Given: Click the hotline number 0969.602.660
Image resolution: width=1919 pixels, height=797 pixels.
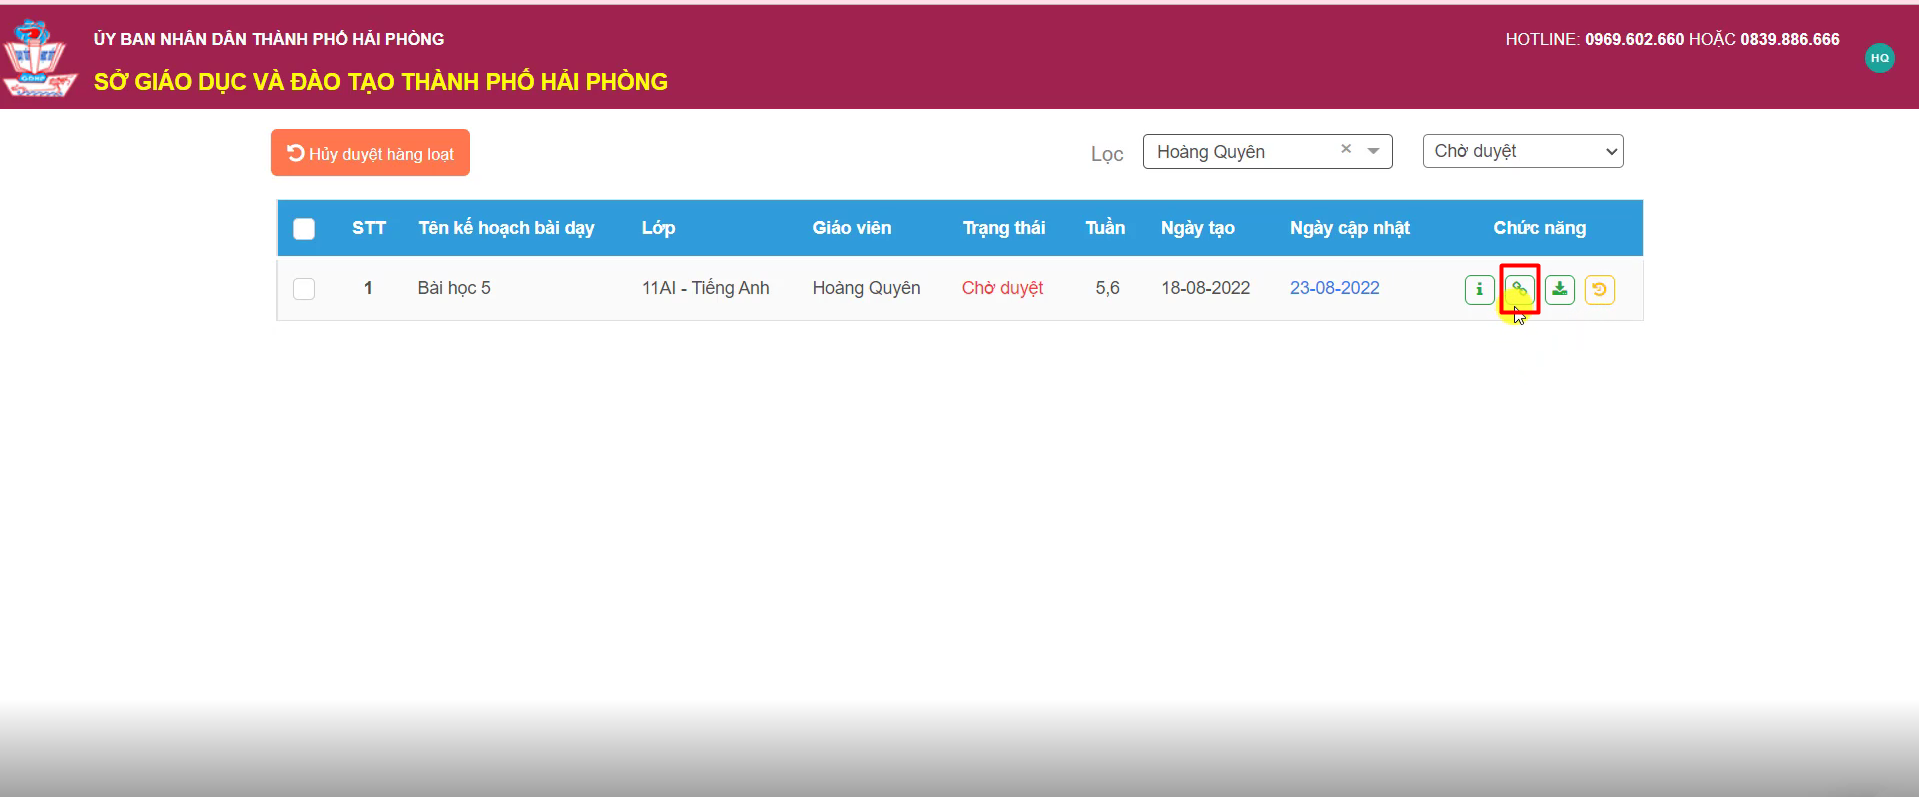Looking at the screenshot, I should 1634,39.
